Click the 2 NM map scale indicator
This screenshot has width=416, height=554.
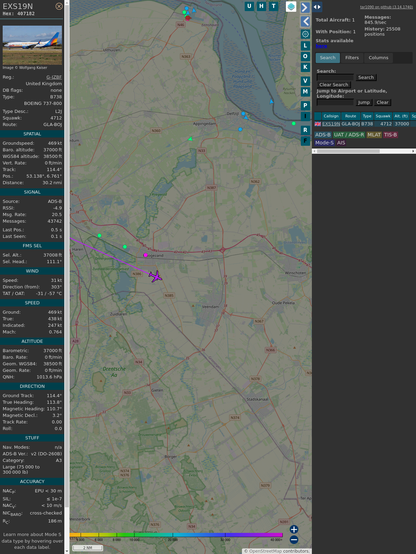[x=87, y=548]
